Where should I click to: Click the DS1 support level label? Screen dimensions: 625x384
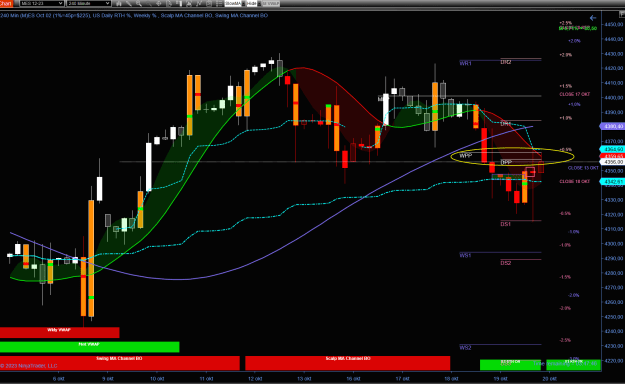(x=505, y=224)
